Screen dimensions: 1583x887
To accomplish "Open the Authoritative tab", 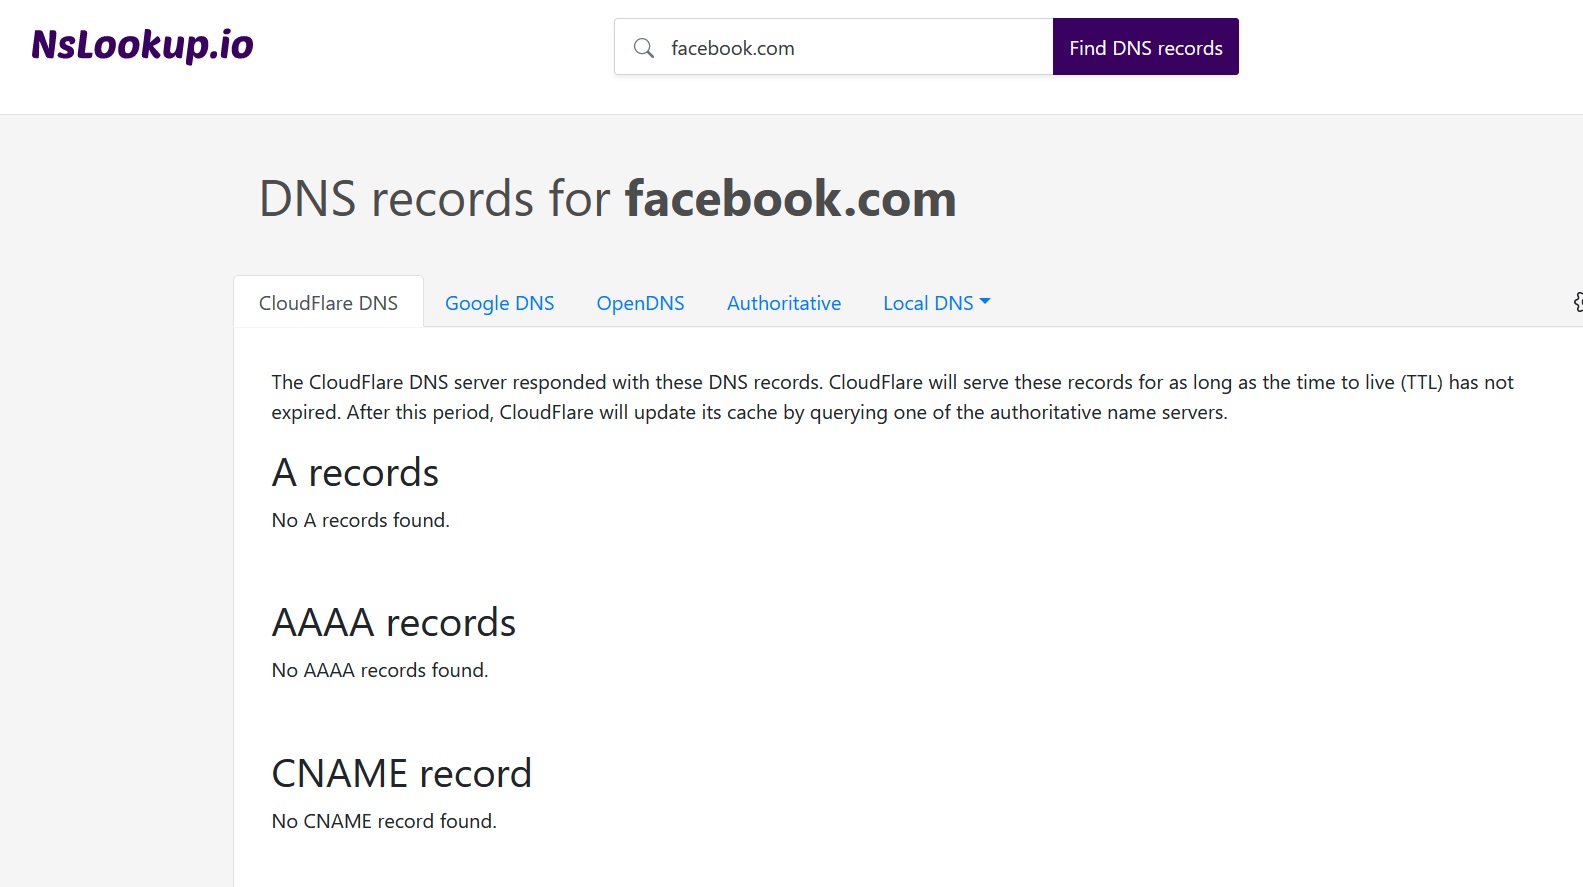I will tap(784, 303).
